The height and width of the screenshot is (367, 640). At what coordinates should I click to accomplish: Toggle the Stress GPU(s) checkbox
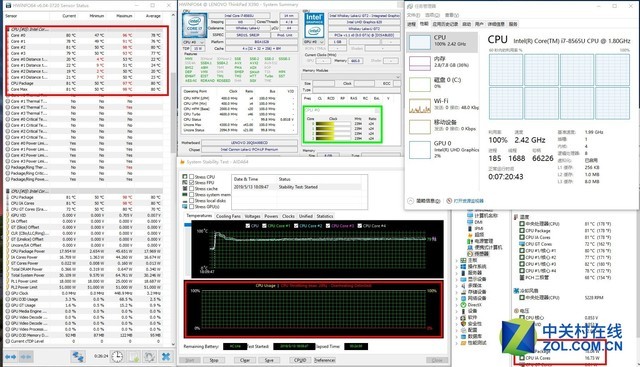(x=191, y=207)
